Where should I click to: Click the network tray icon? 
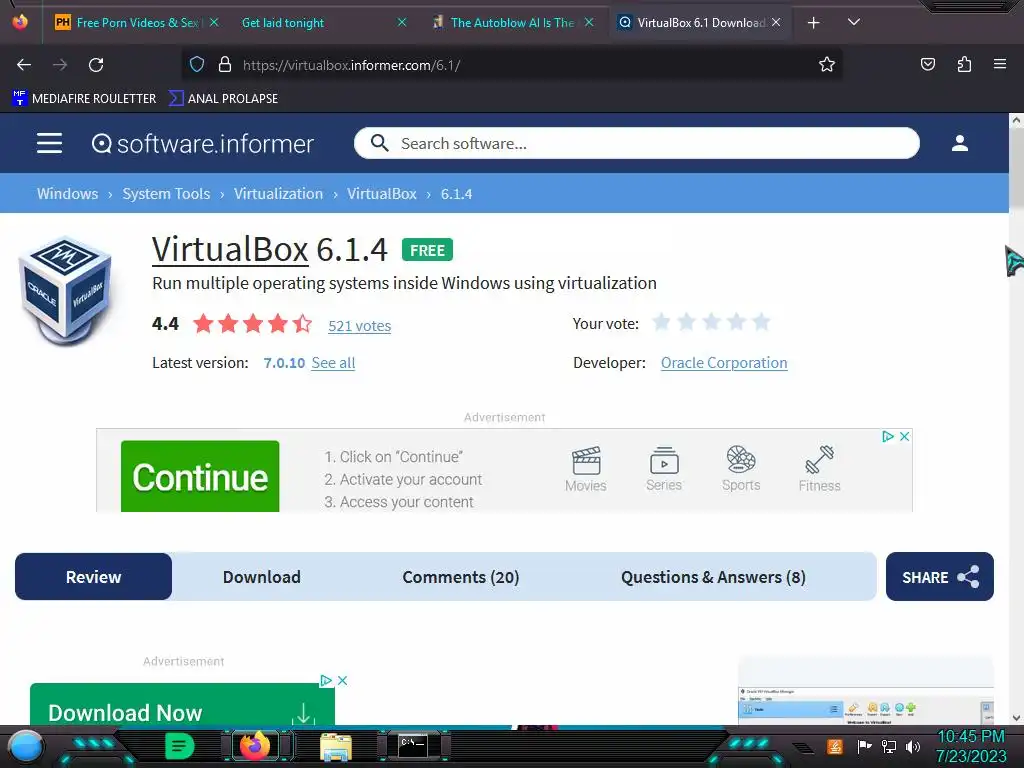[x=888, y=746]
